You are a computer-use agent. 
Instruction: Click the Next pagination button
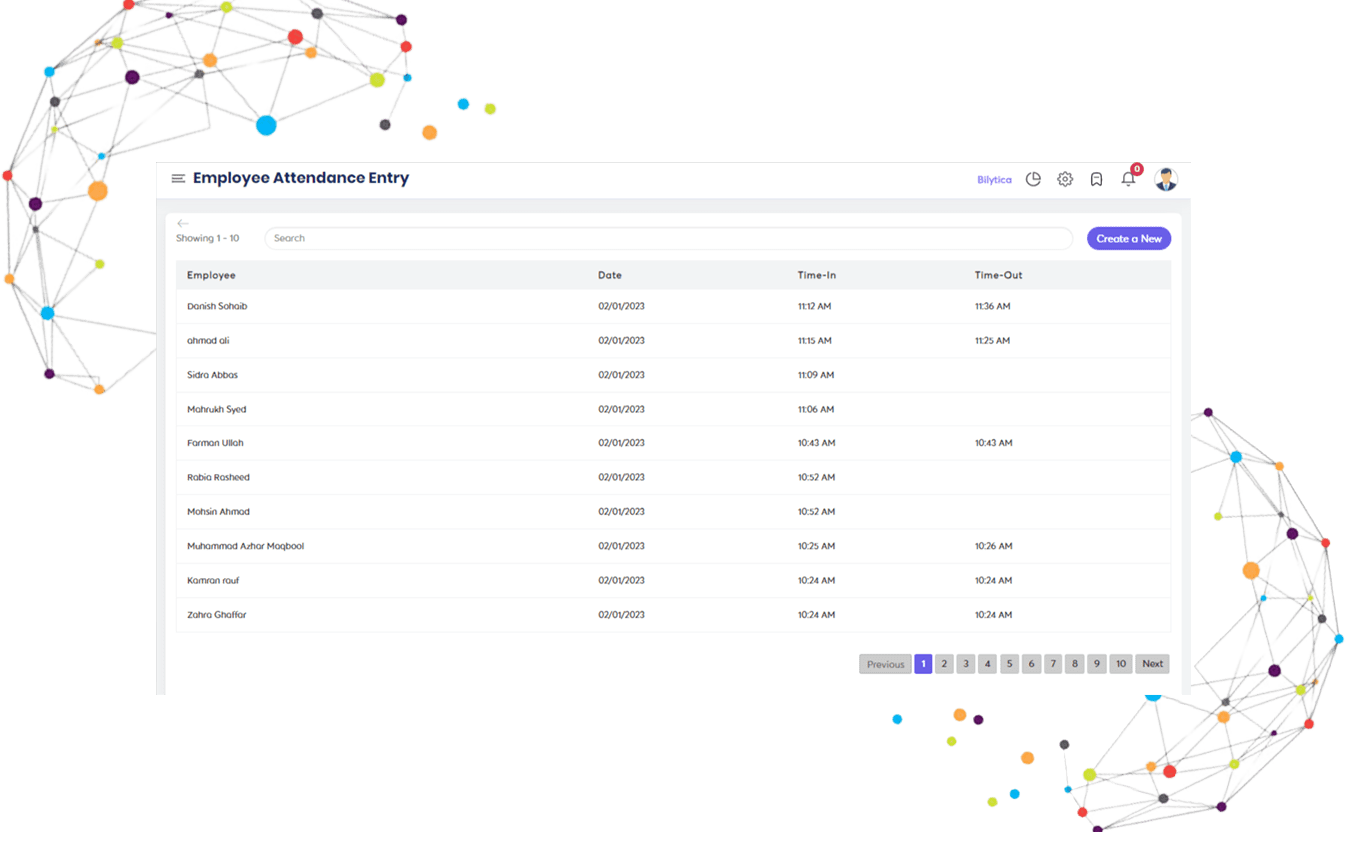[1153, 664]
